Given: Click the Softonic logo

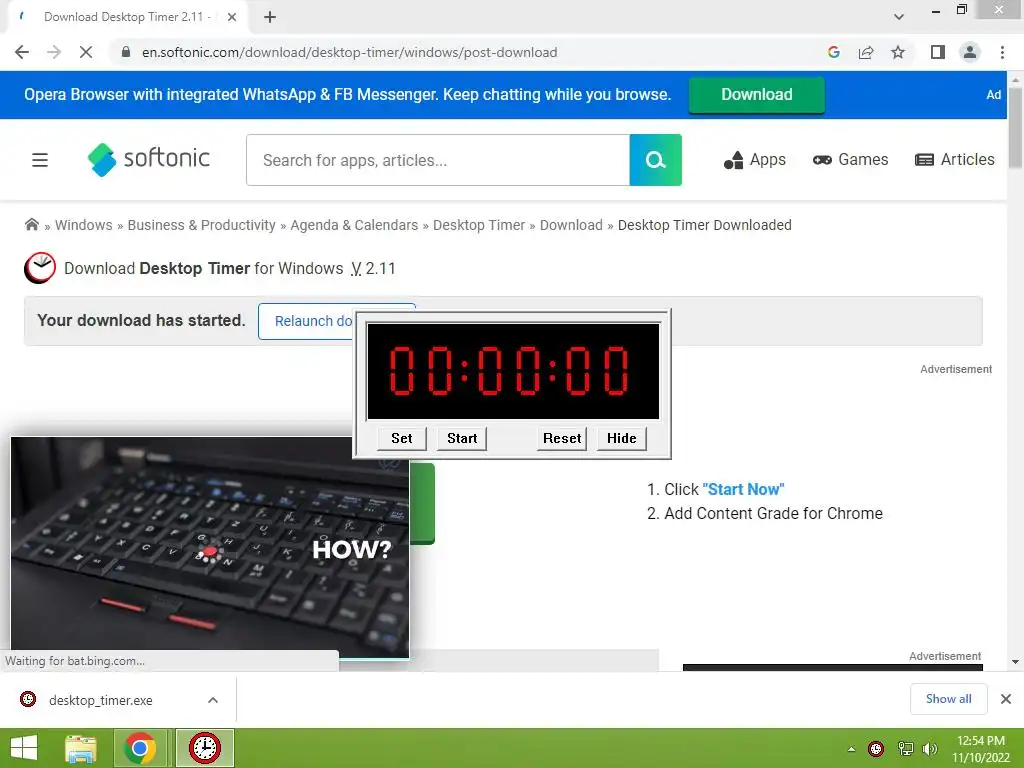Looking at the screenshot, I should [149, 159].
